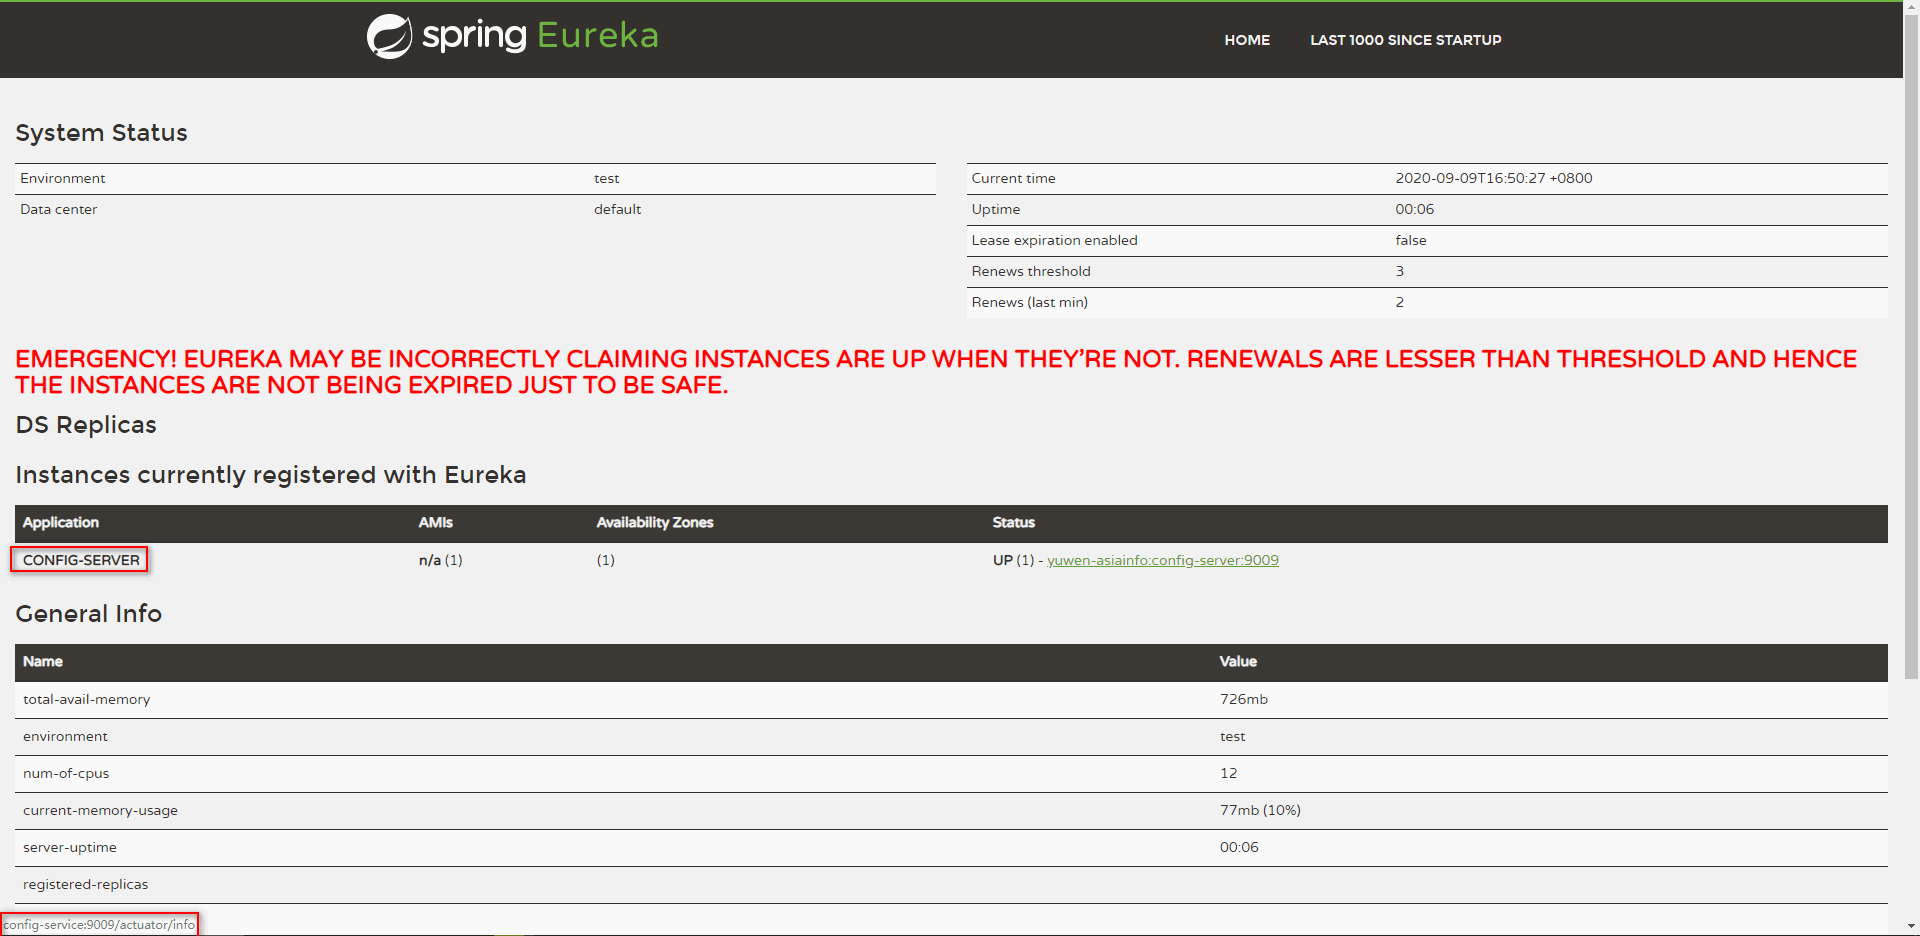Click the 'Value' column header in General Info

(1238, 661)
